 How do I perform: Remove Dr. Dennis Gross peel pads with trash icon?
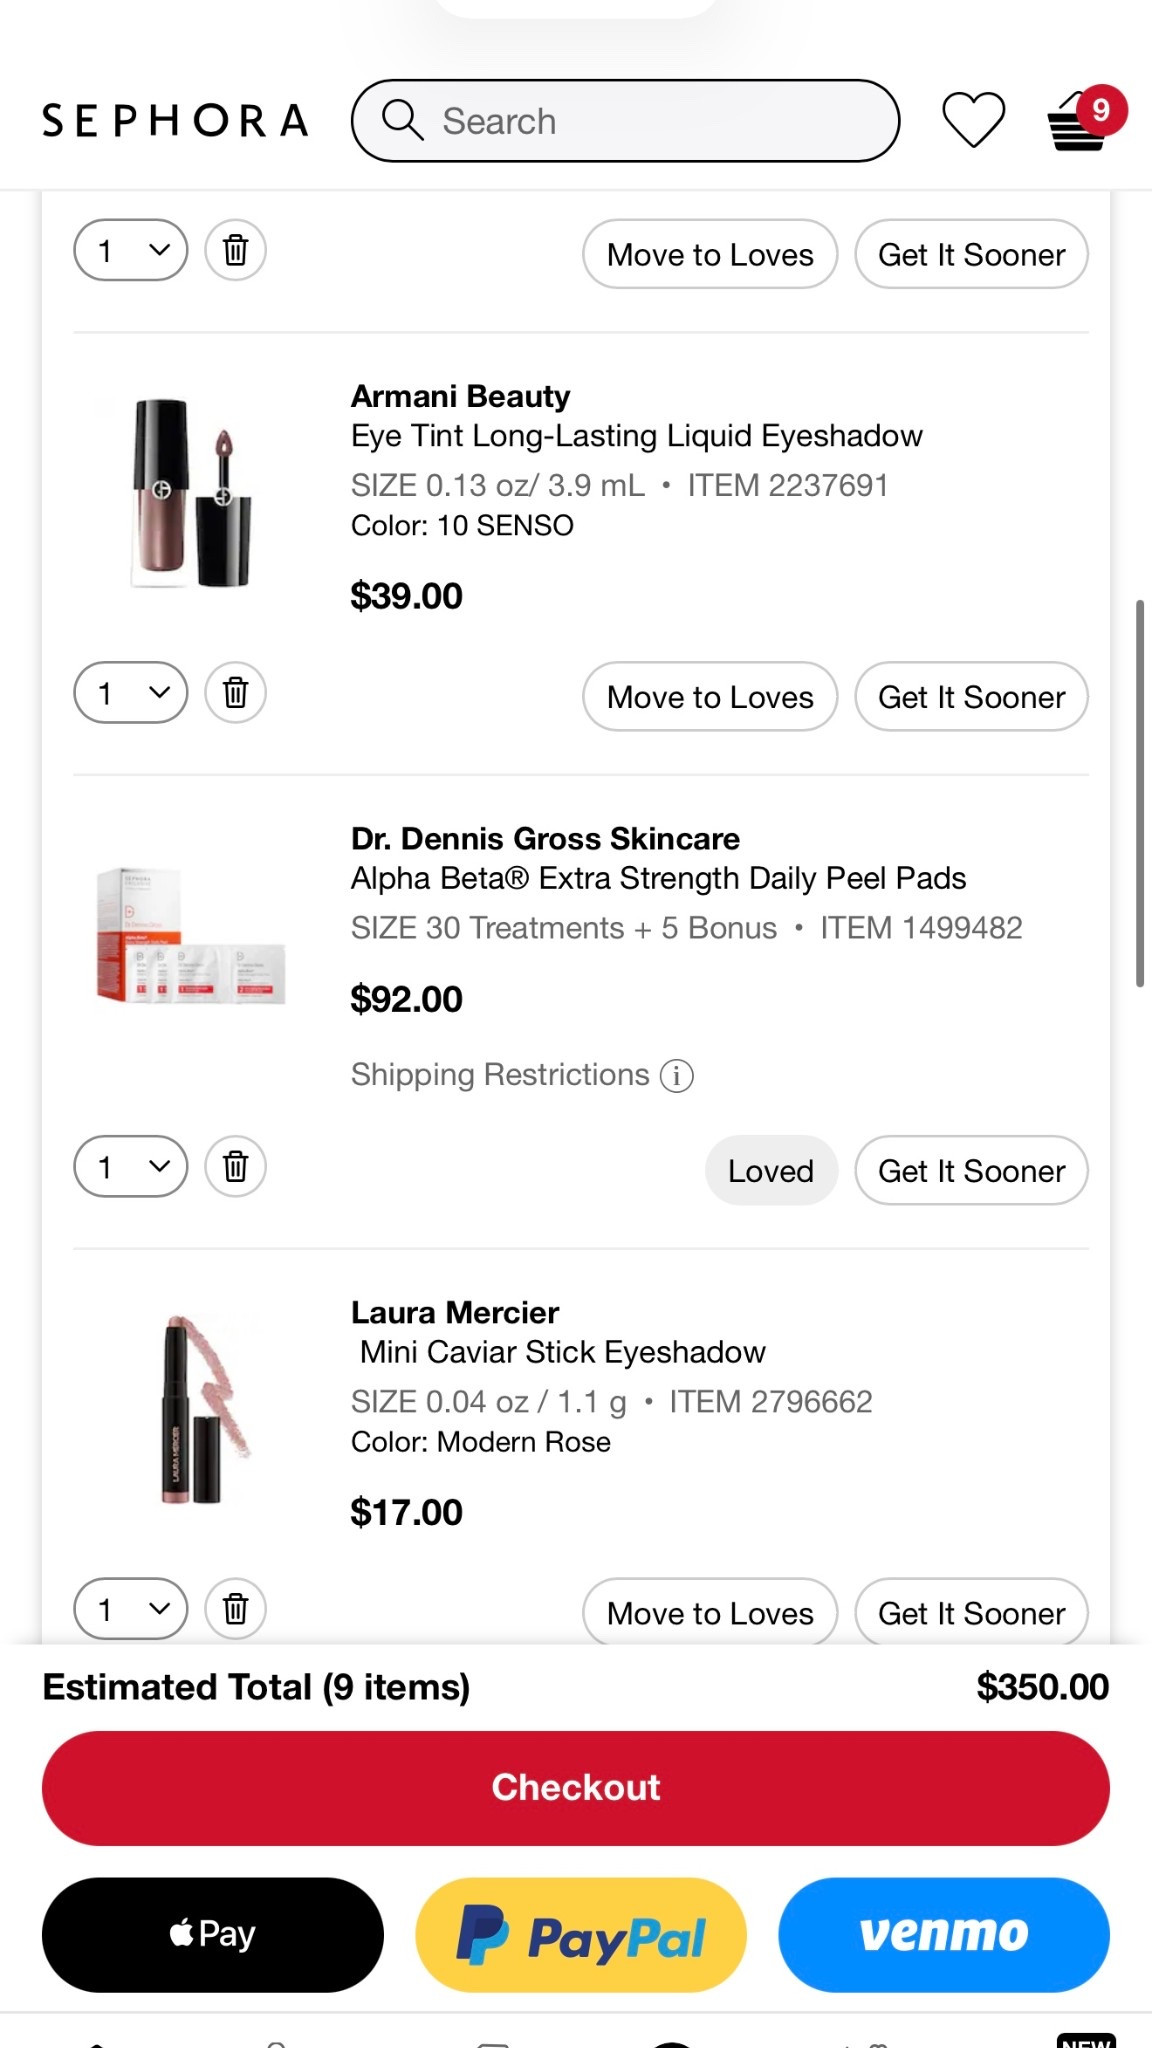tap(235, 1166)
